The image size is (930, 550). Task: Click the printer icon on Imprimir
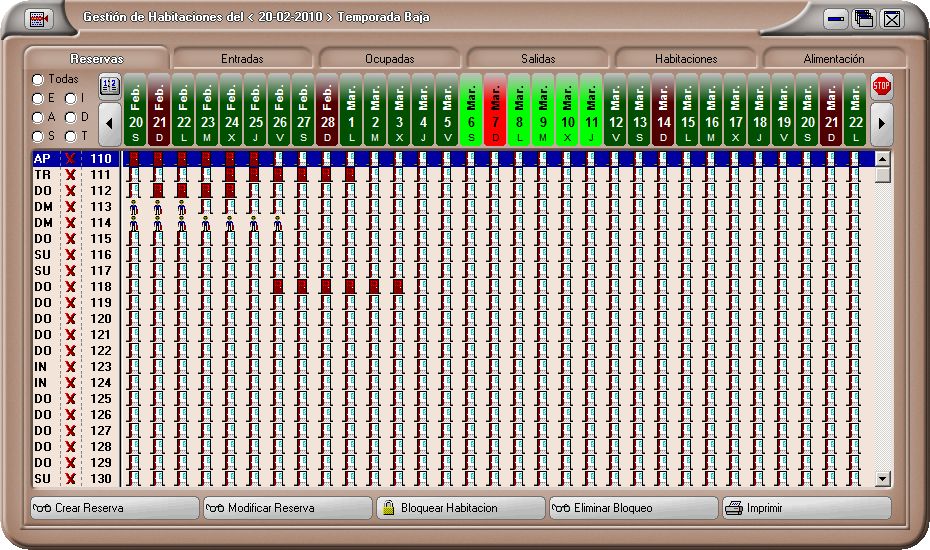[x=733, y=508]
